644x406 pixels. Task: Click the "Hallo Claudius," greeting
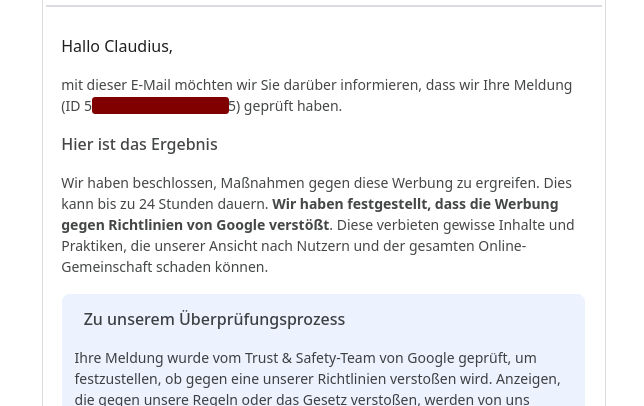(x=116, y=46)
